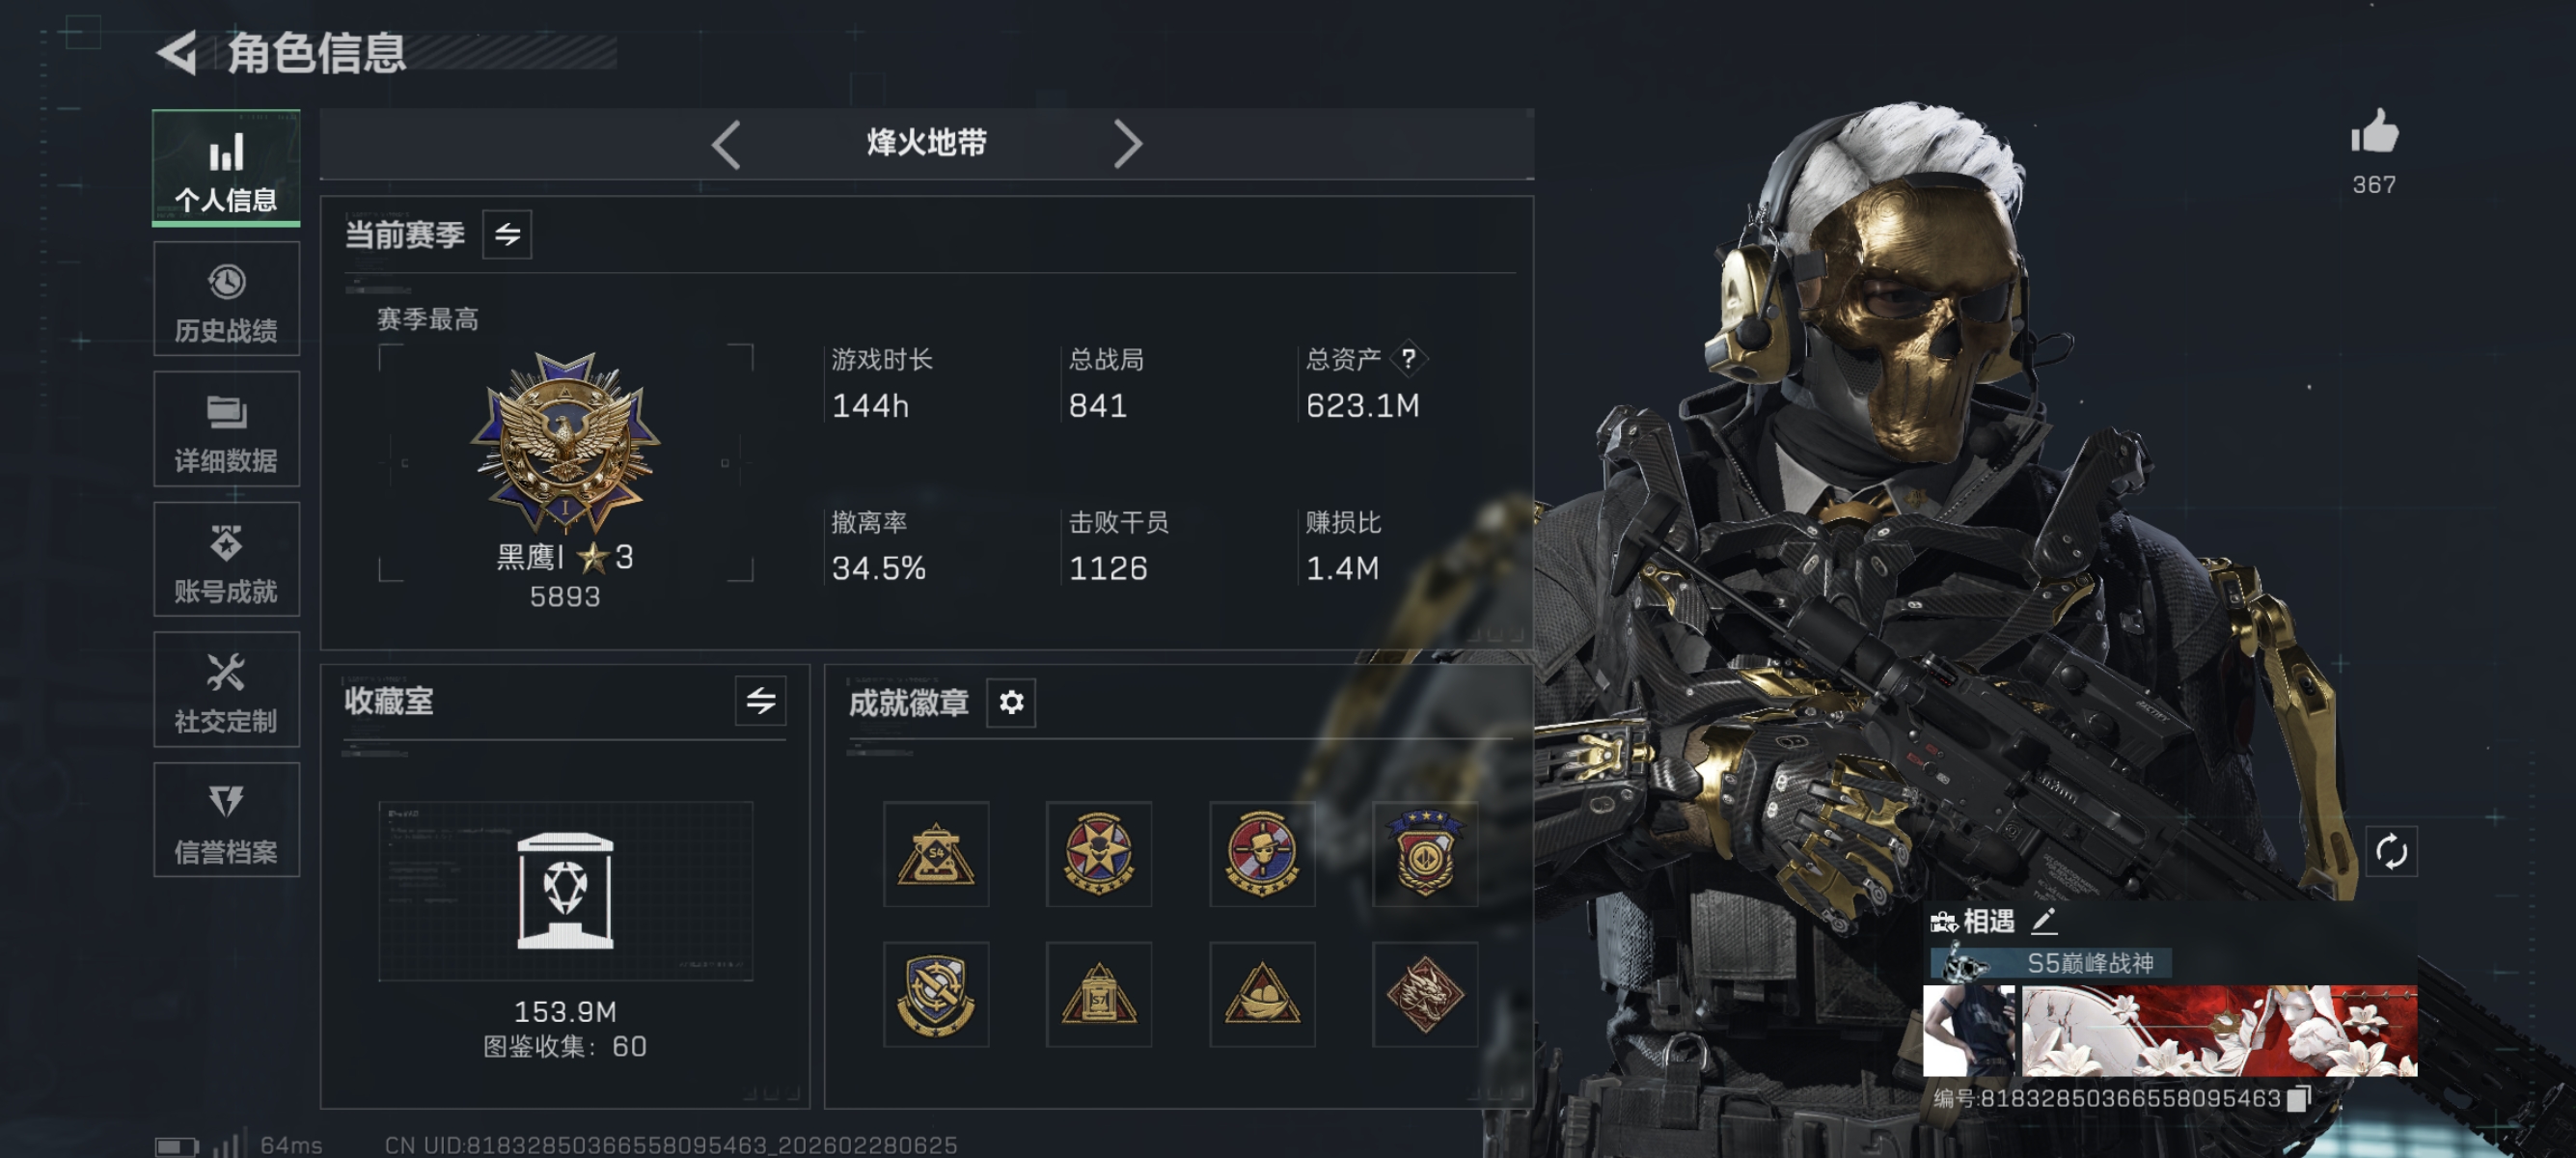Click the 黑鹰I rank emblem
The height and width of the screenshot is (1158, 2576).
tap(565, 441)
